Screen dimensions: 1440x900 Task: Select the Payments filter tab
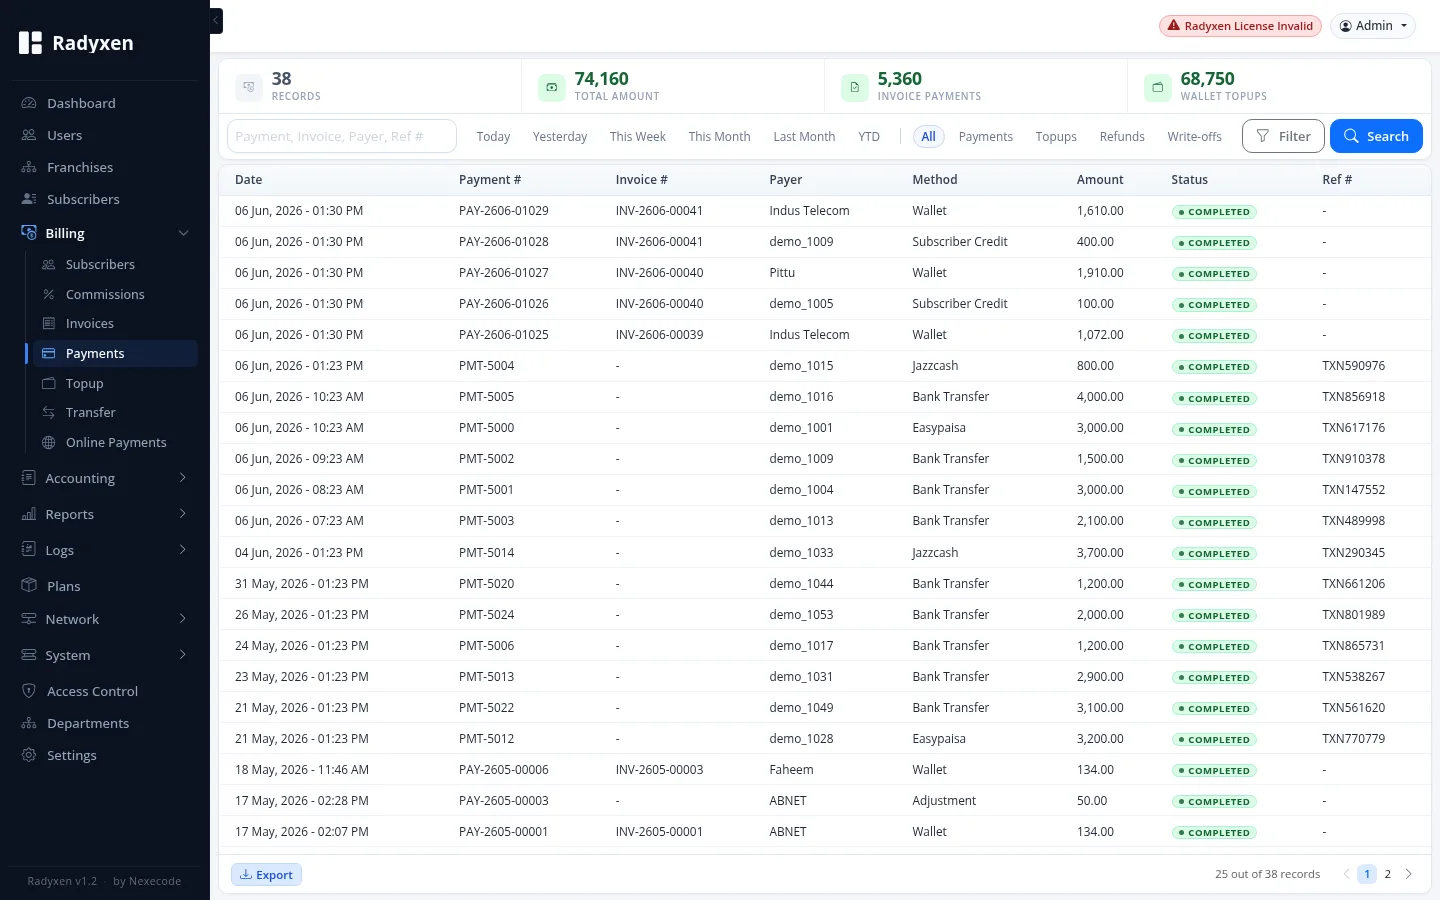coord(985,136)
